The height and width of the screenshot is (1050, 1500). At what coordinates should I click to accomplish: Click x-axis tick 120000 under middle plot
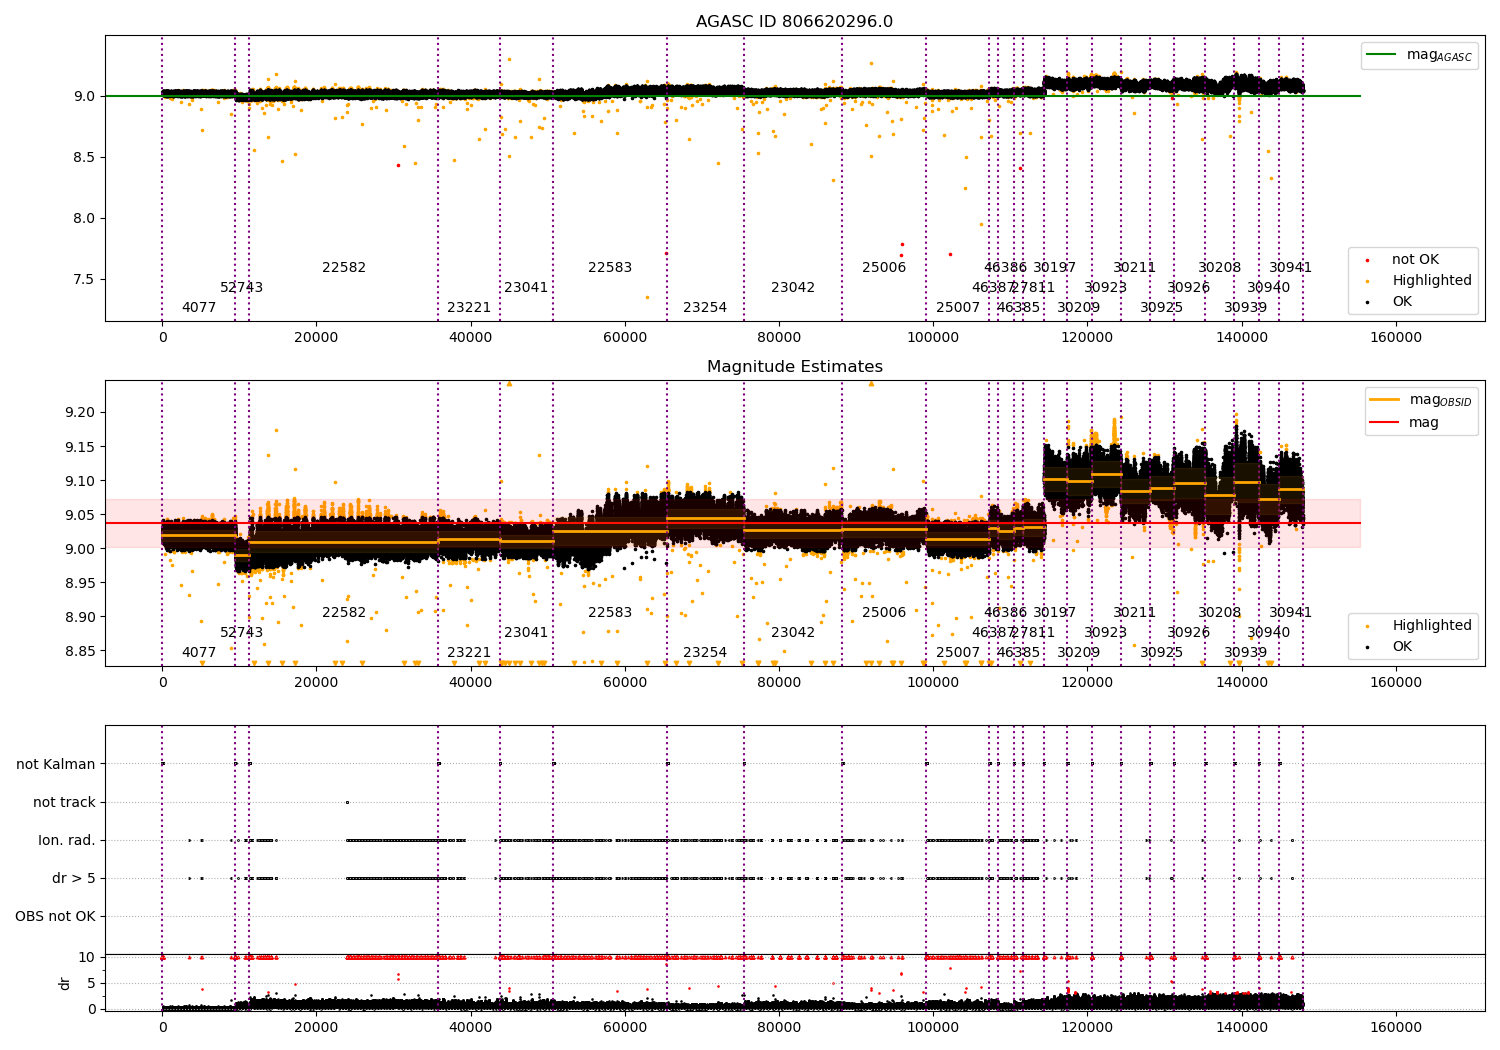[x=1087, y=683]
